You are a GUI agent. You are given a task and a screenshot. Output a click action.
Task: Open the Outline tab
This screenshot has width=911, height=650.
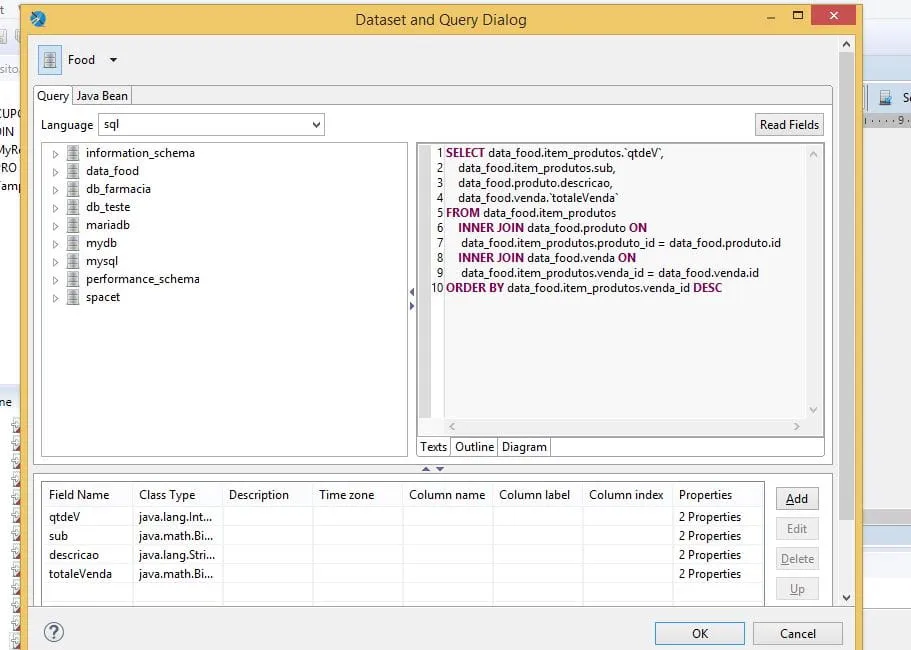474,447
